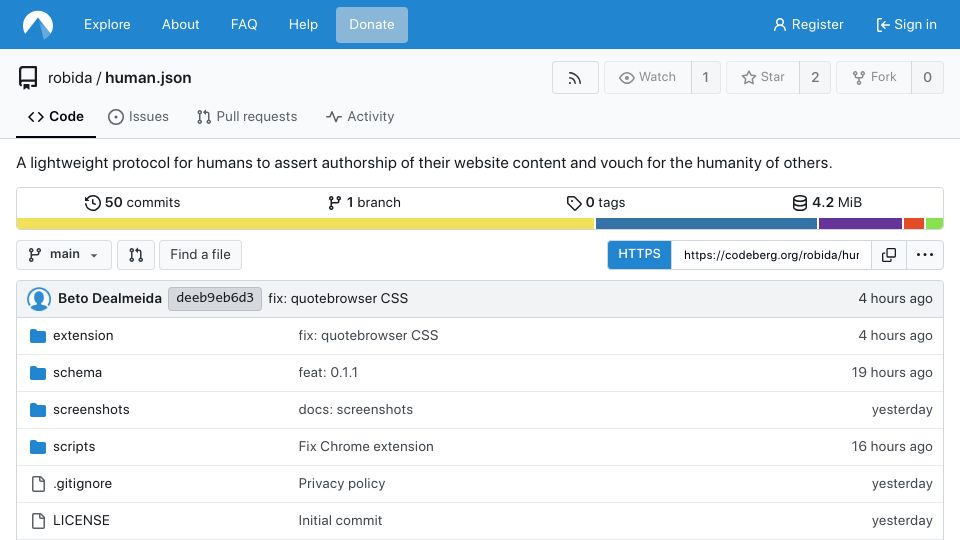
Task: Open the 'Fix Chrome extension' commit message
Action: [x=366, y=447]
